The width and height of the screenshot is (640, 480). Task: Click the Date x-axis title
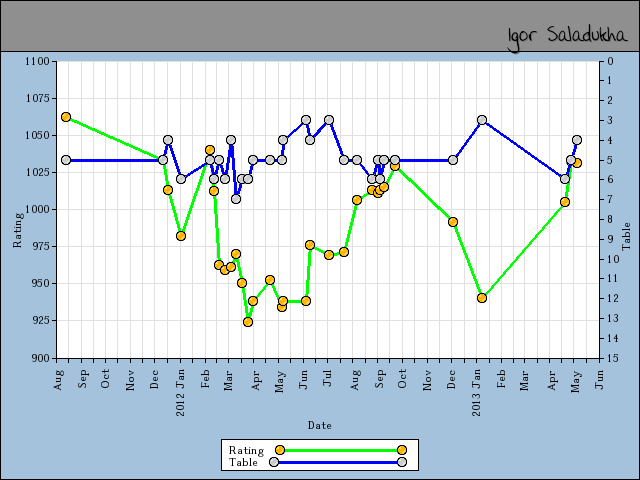(x=319, y=425)
